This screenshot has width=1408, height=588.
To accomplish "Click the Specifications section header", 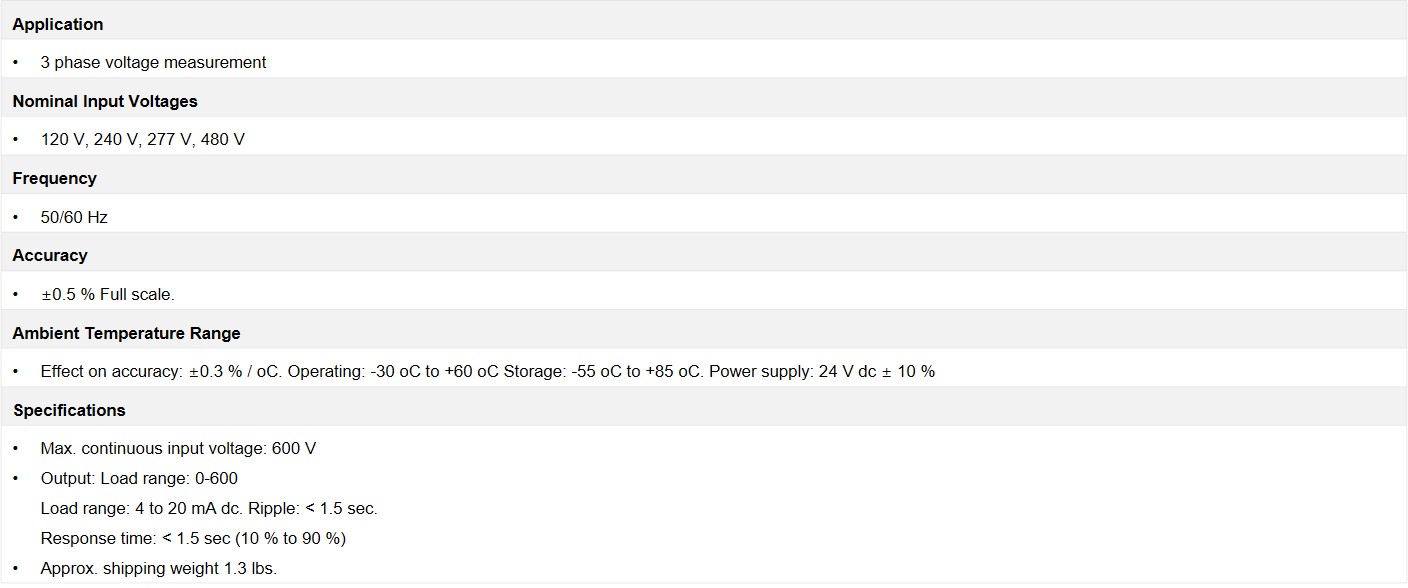I will pyautogui.click(x=69, y=410).
